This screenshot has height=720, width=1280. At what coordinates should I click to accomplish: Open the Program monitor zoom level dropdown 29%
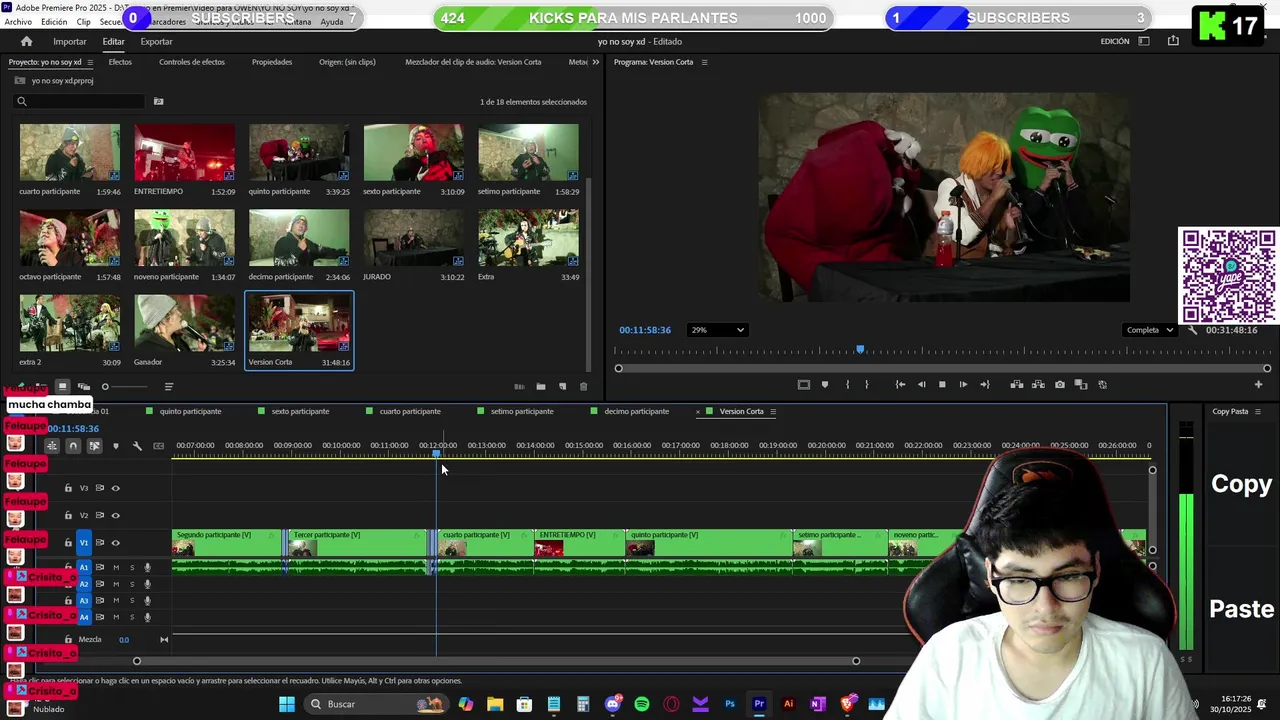pyautogui.click(x=717, y=330)
